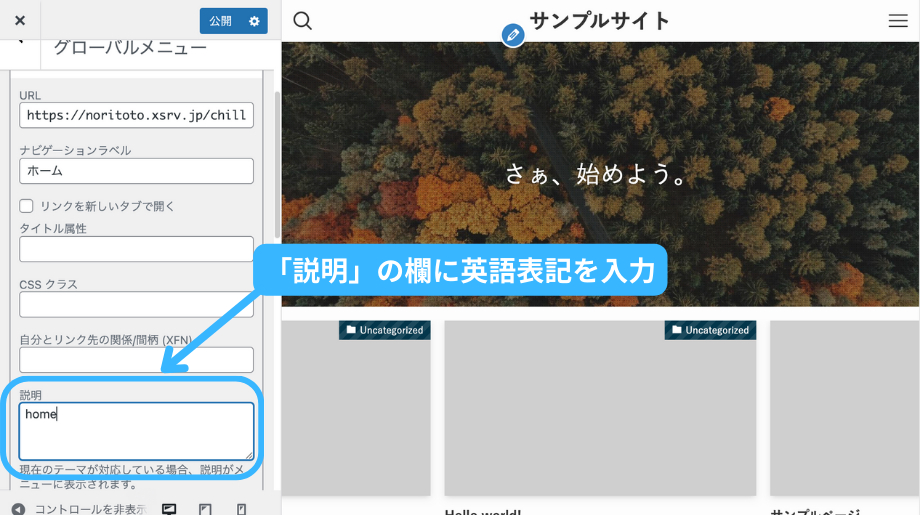This screenshot has width=920, height=515.
Task: Click into the URL input field
Action: coord(136,115)
